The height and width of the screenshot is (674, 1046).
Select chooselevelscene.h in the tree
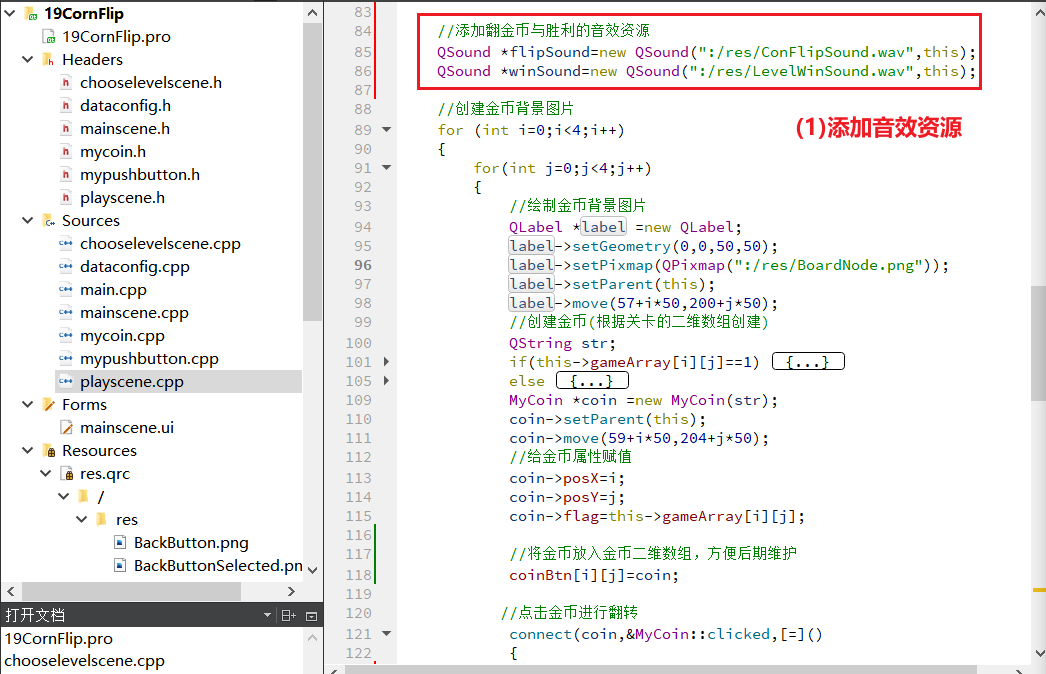[151, 82]
